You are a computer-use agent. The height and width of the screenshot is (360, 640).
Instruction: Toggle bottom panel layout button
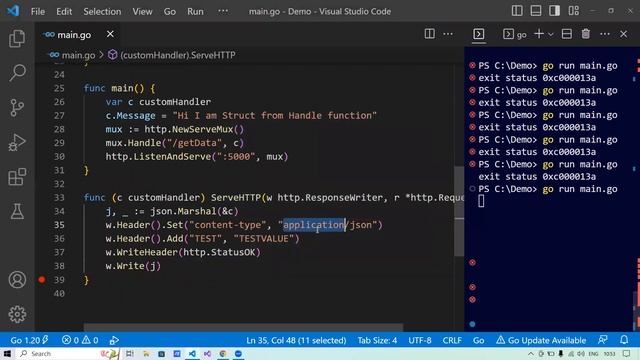pos(536,11)
